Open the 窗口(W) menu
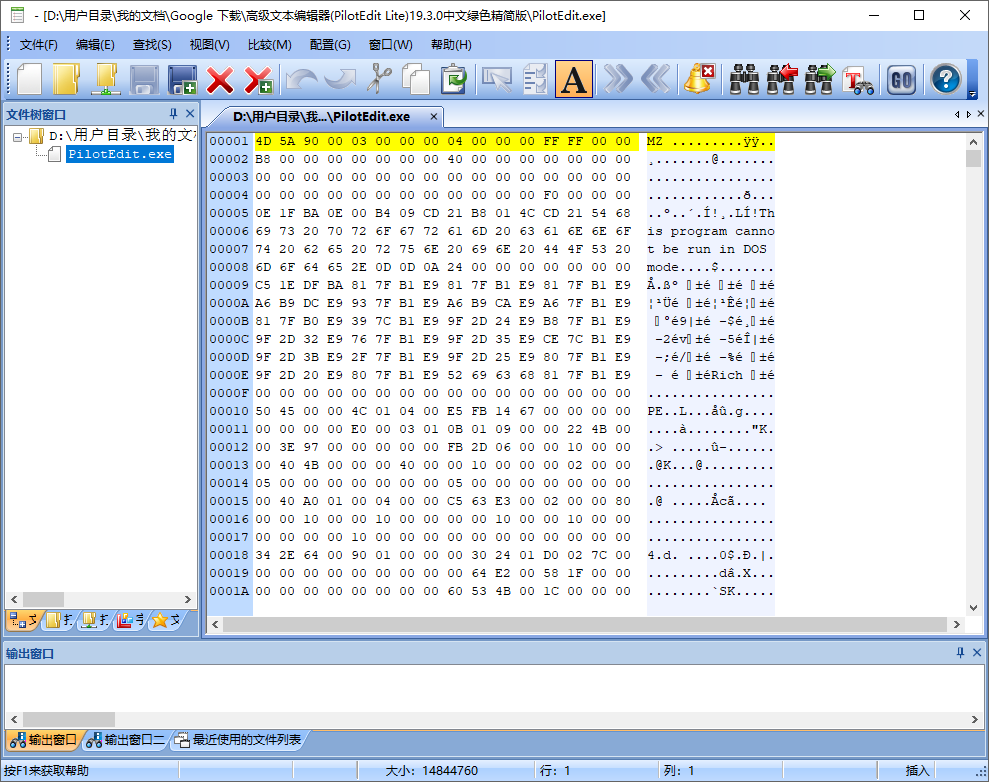989x782 pixels. coord(390,45)
